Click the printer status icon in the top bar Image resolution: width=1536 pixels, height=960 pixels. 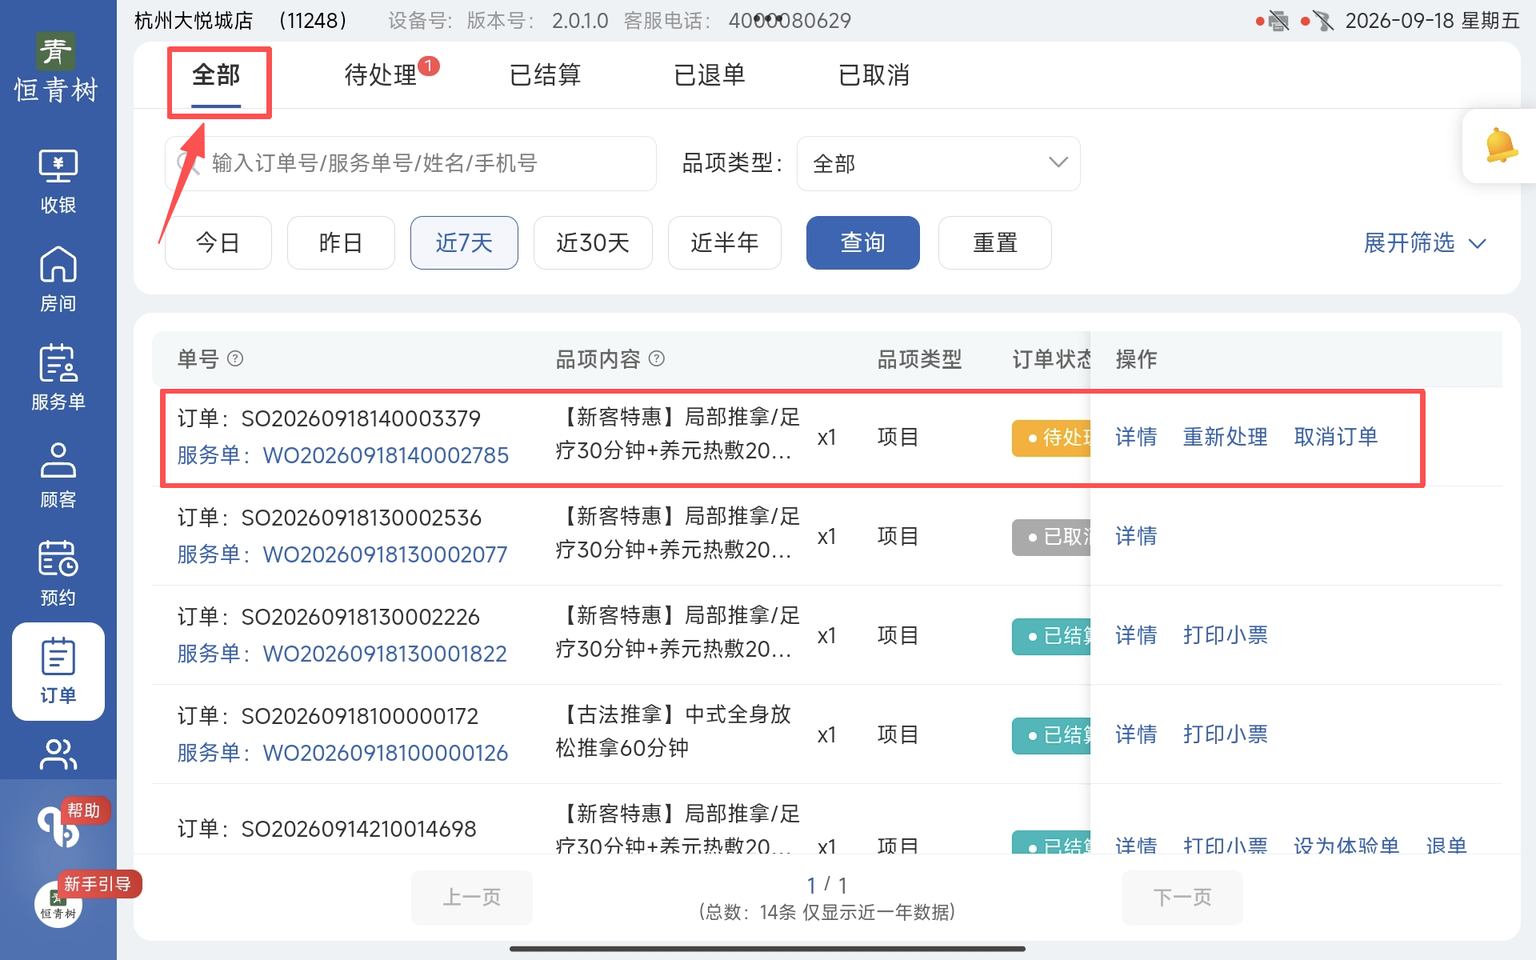(1278, 21)
